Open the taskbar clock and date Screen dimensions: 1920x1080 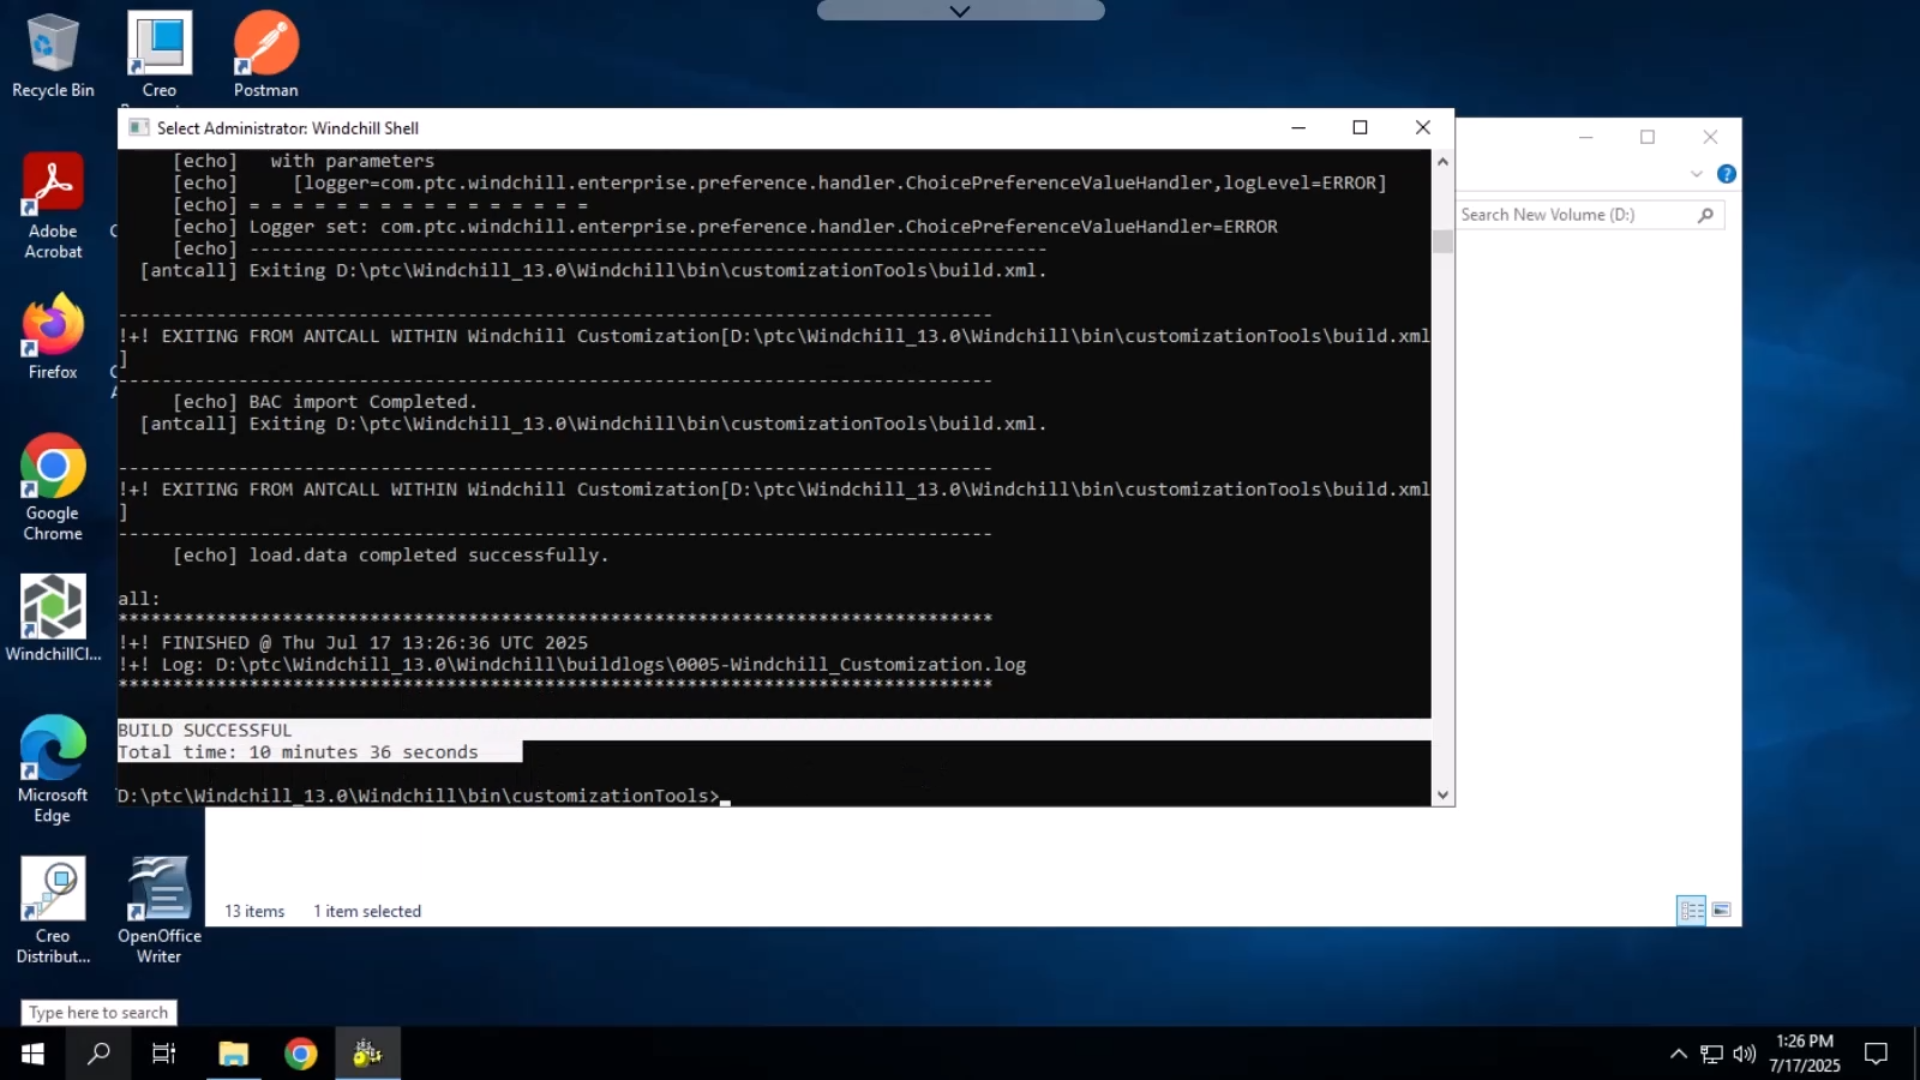(1805, 1053)
